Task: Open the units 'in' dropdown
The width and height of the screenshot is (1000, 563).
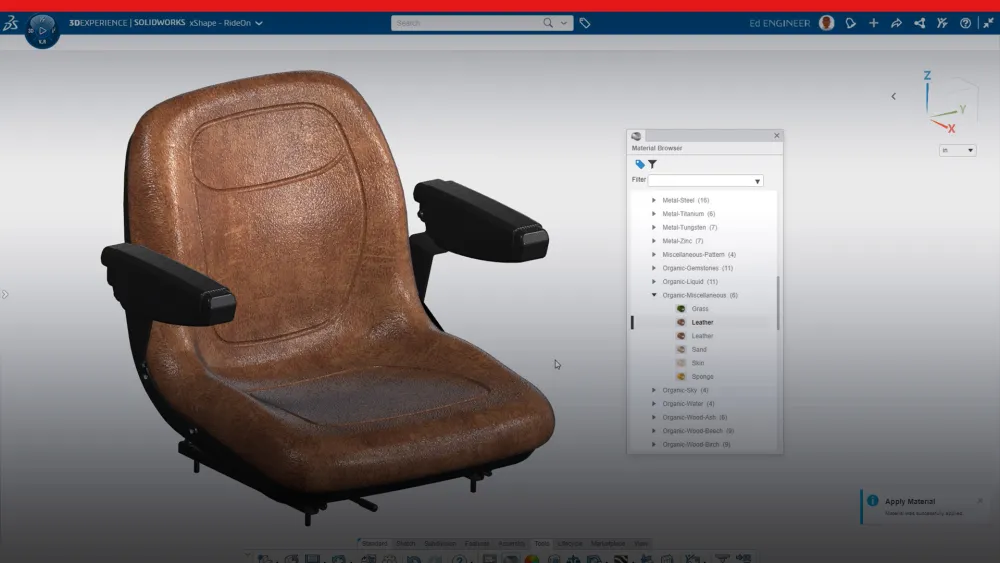Action: pyautogui.click(x=957, y=150)
